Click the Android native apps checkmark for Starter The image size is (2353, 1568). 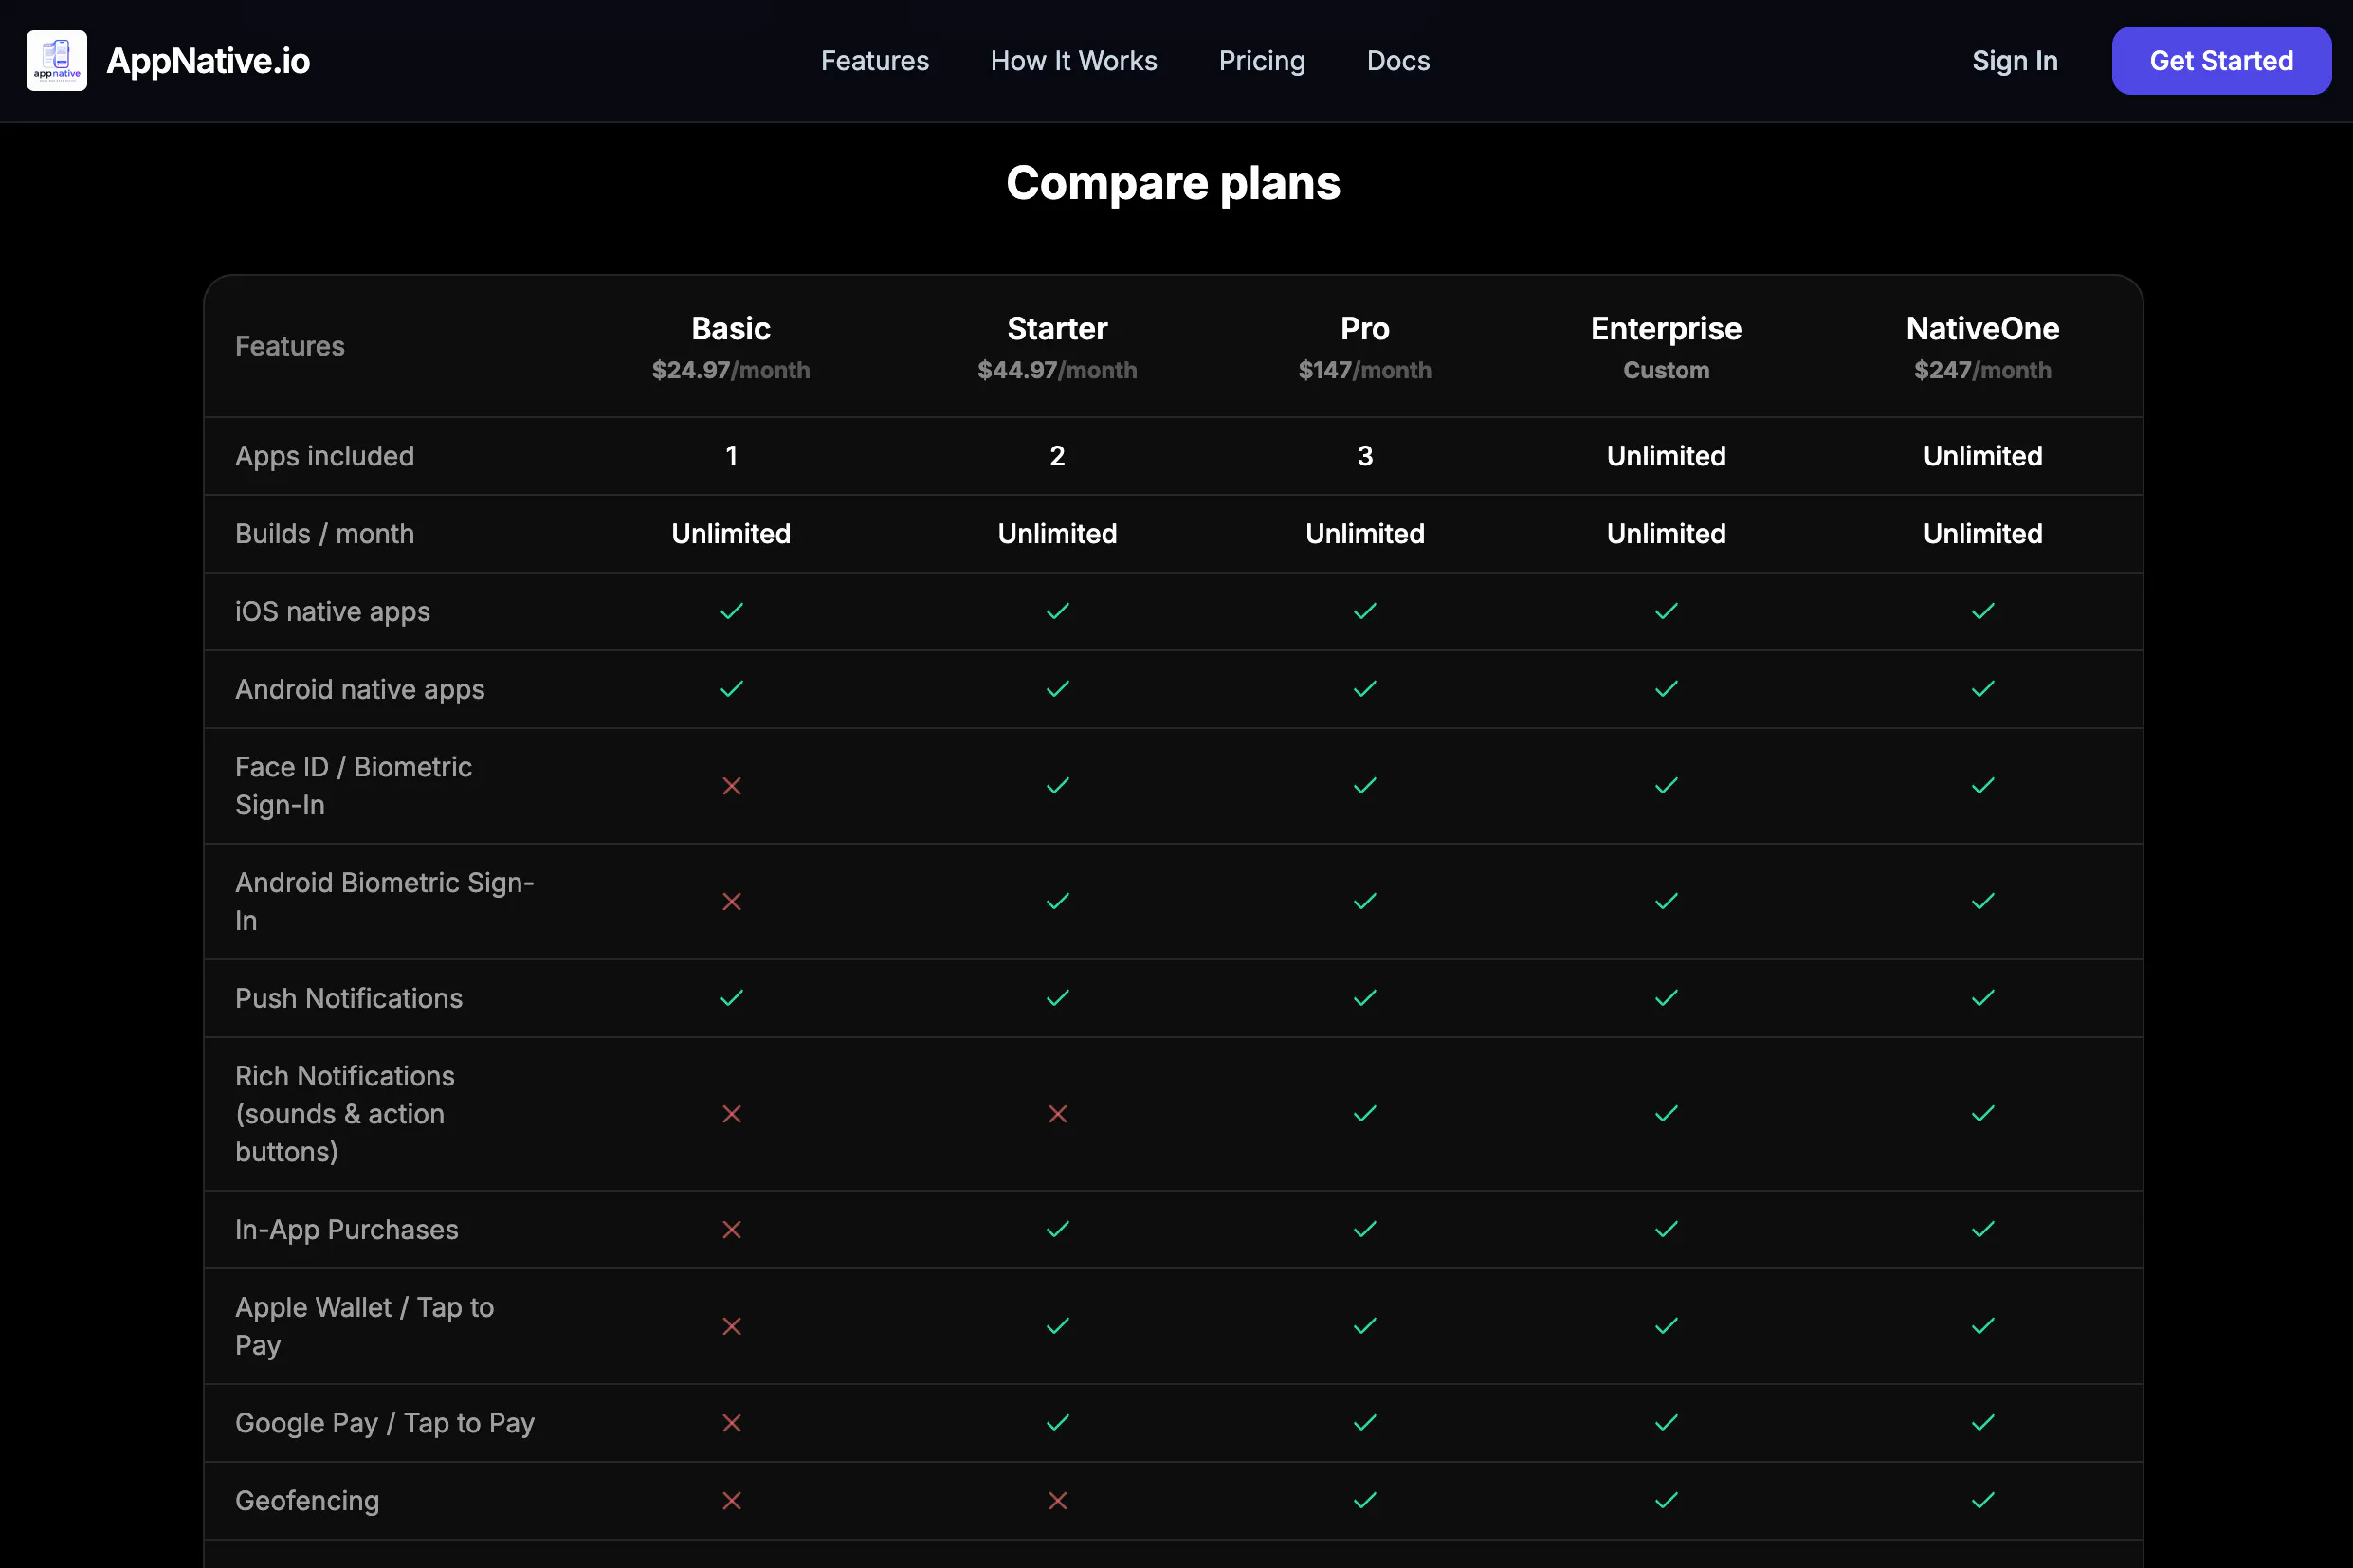point(1057,690)
